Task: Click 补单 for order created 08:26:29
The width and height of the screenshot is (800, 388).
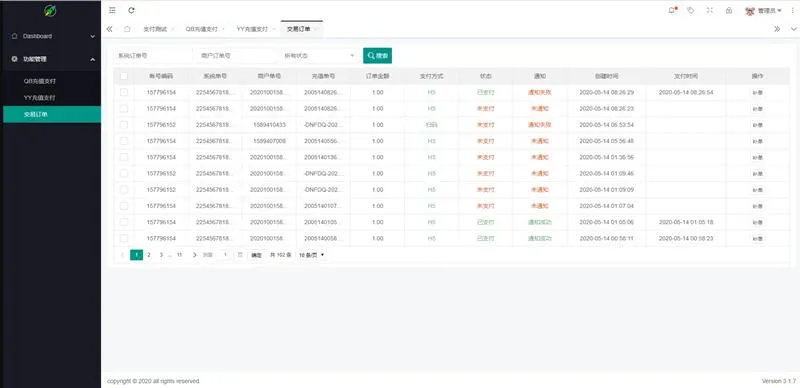Action: (x=758, y=93)
